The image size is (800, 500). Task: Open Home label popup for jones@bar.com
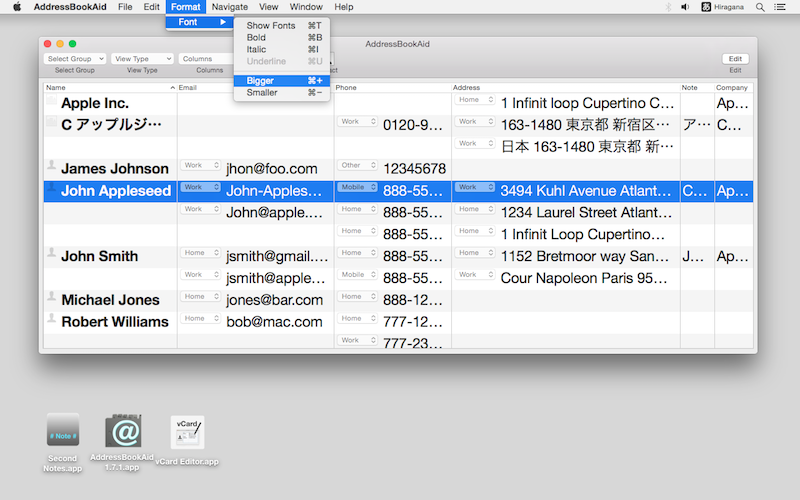[201, 296]
